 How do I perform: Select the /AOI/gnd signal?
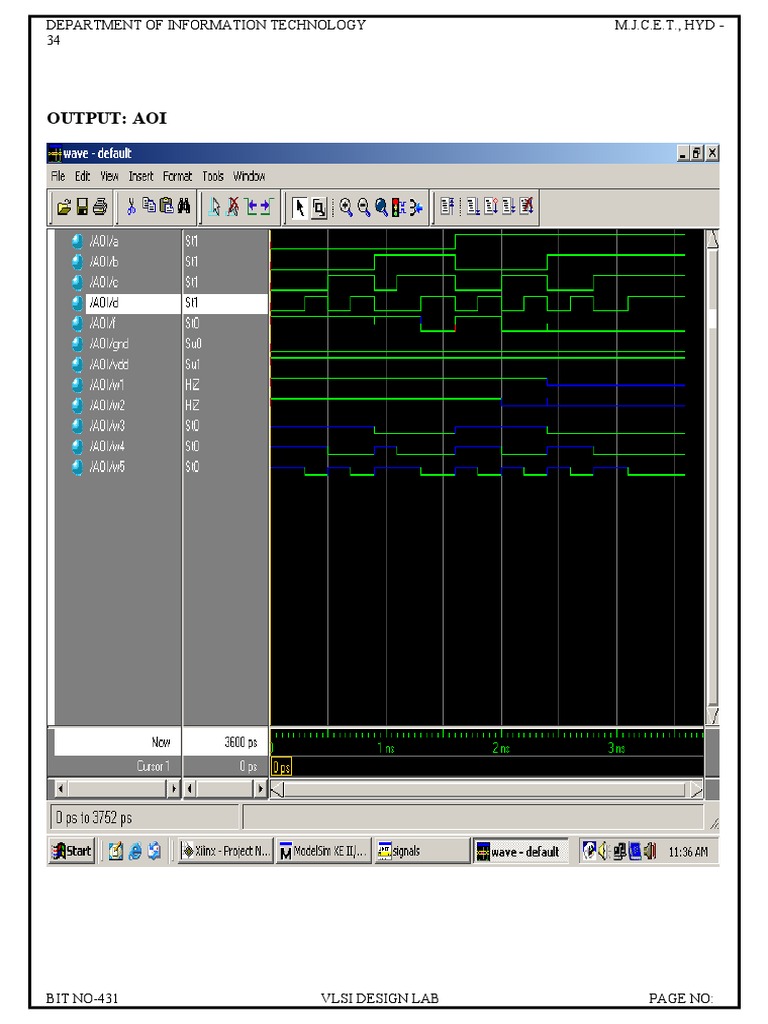tap(108, 344)
